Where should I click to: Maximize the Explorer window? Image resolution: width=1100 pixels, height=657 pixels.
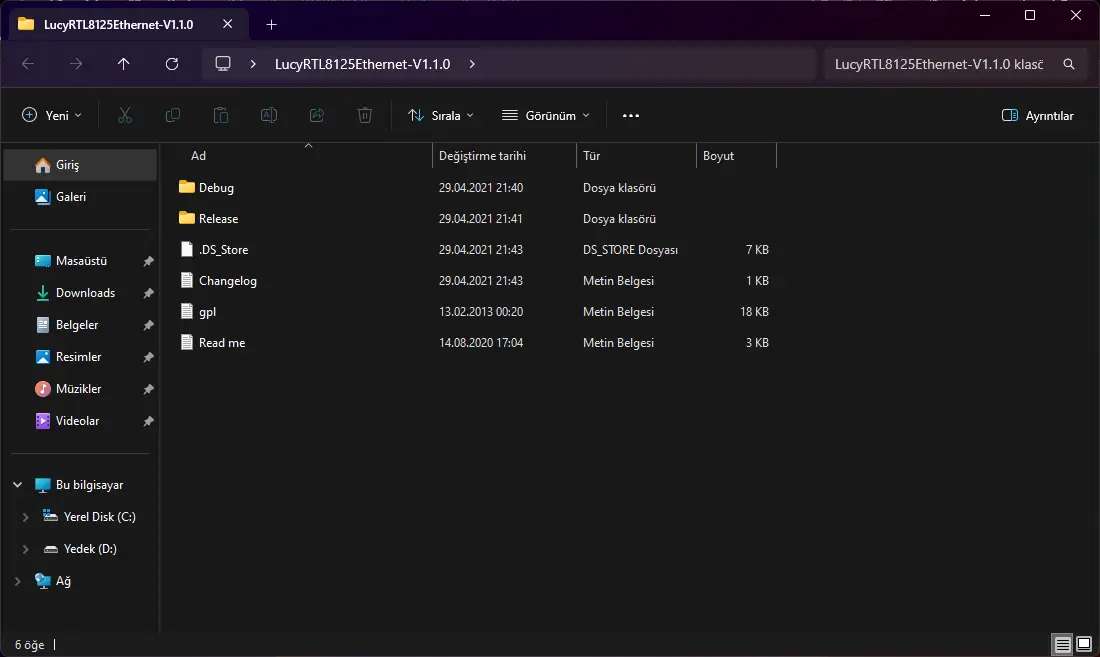[x=1030, y=15]
